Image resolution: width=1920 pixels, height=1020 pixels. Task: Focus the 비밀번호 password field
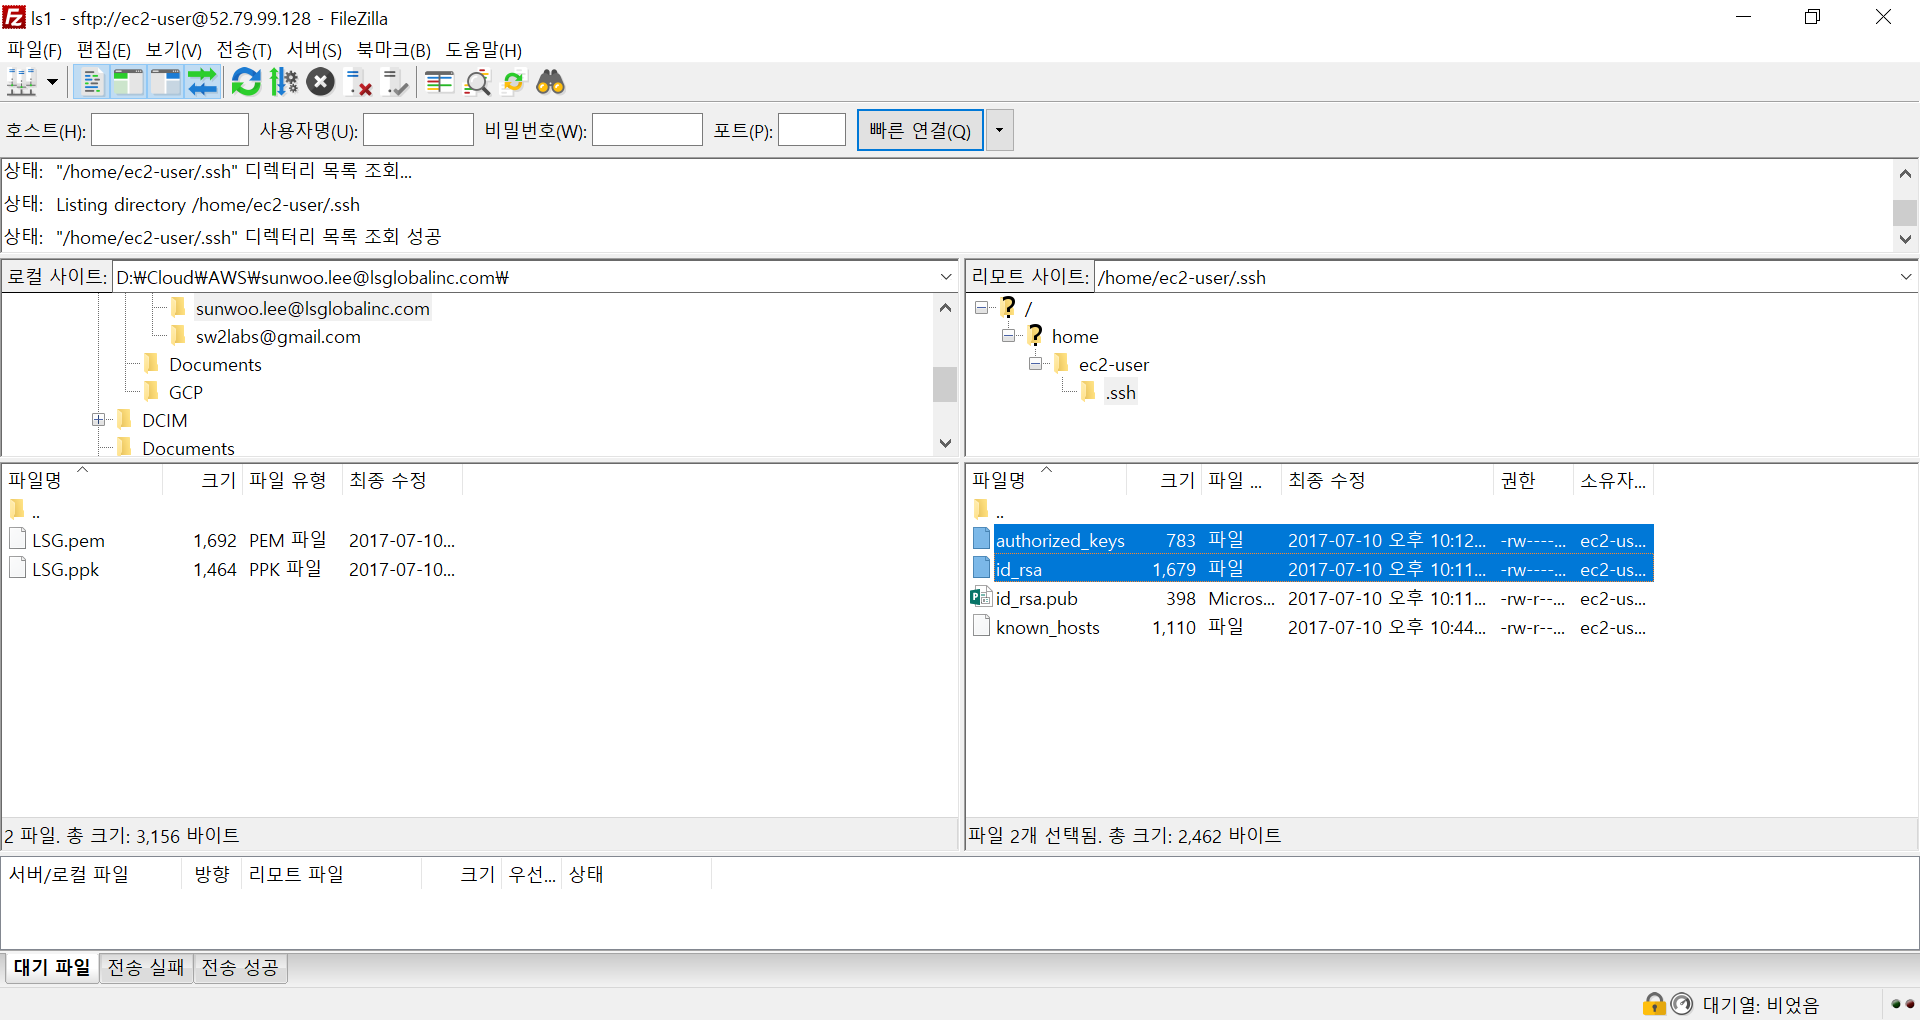647,130
